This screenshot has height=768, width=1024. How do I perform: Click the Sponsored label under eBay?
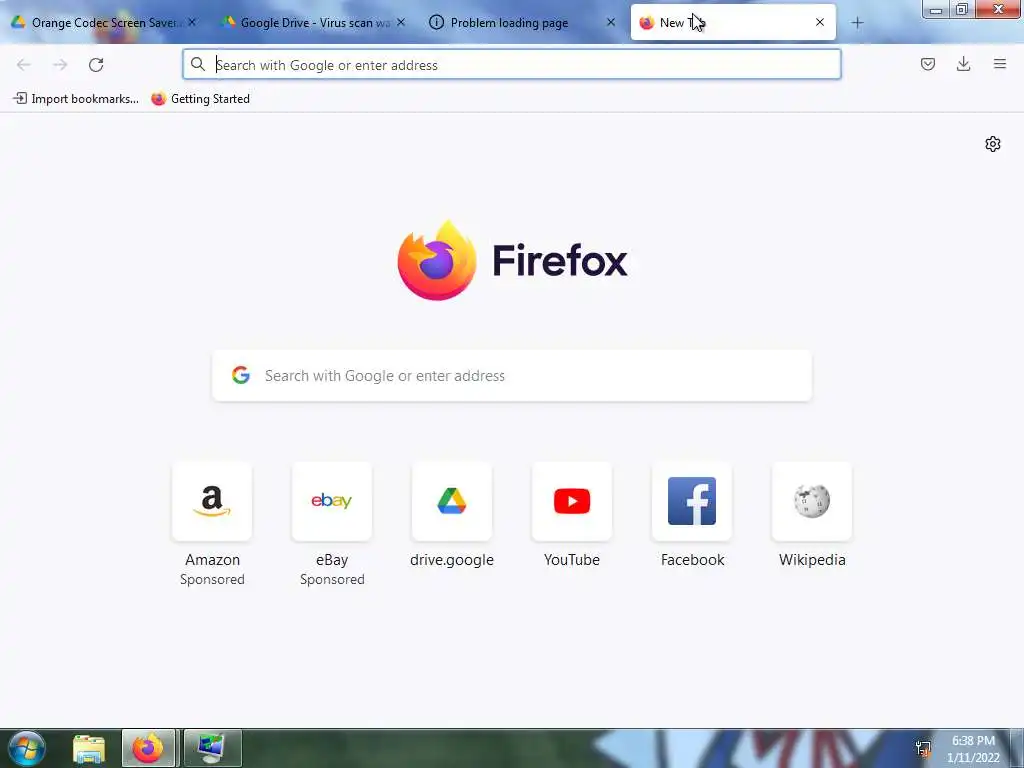coord(332,579)
